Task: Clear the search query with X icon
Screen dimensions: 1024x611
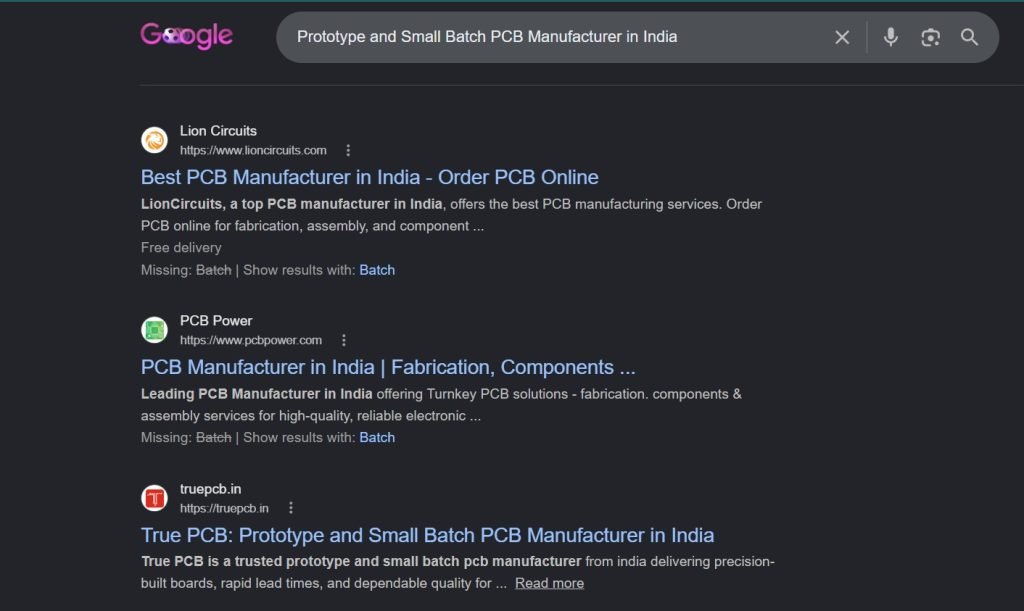Action: pos(842,37)
